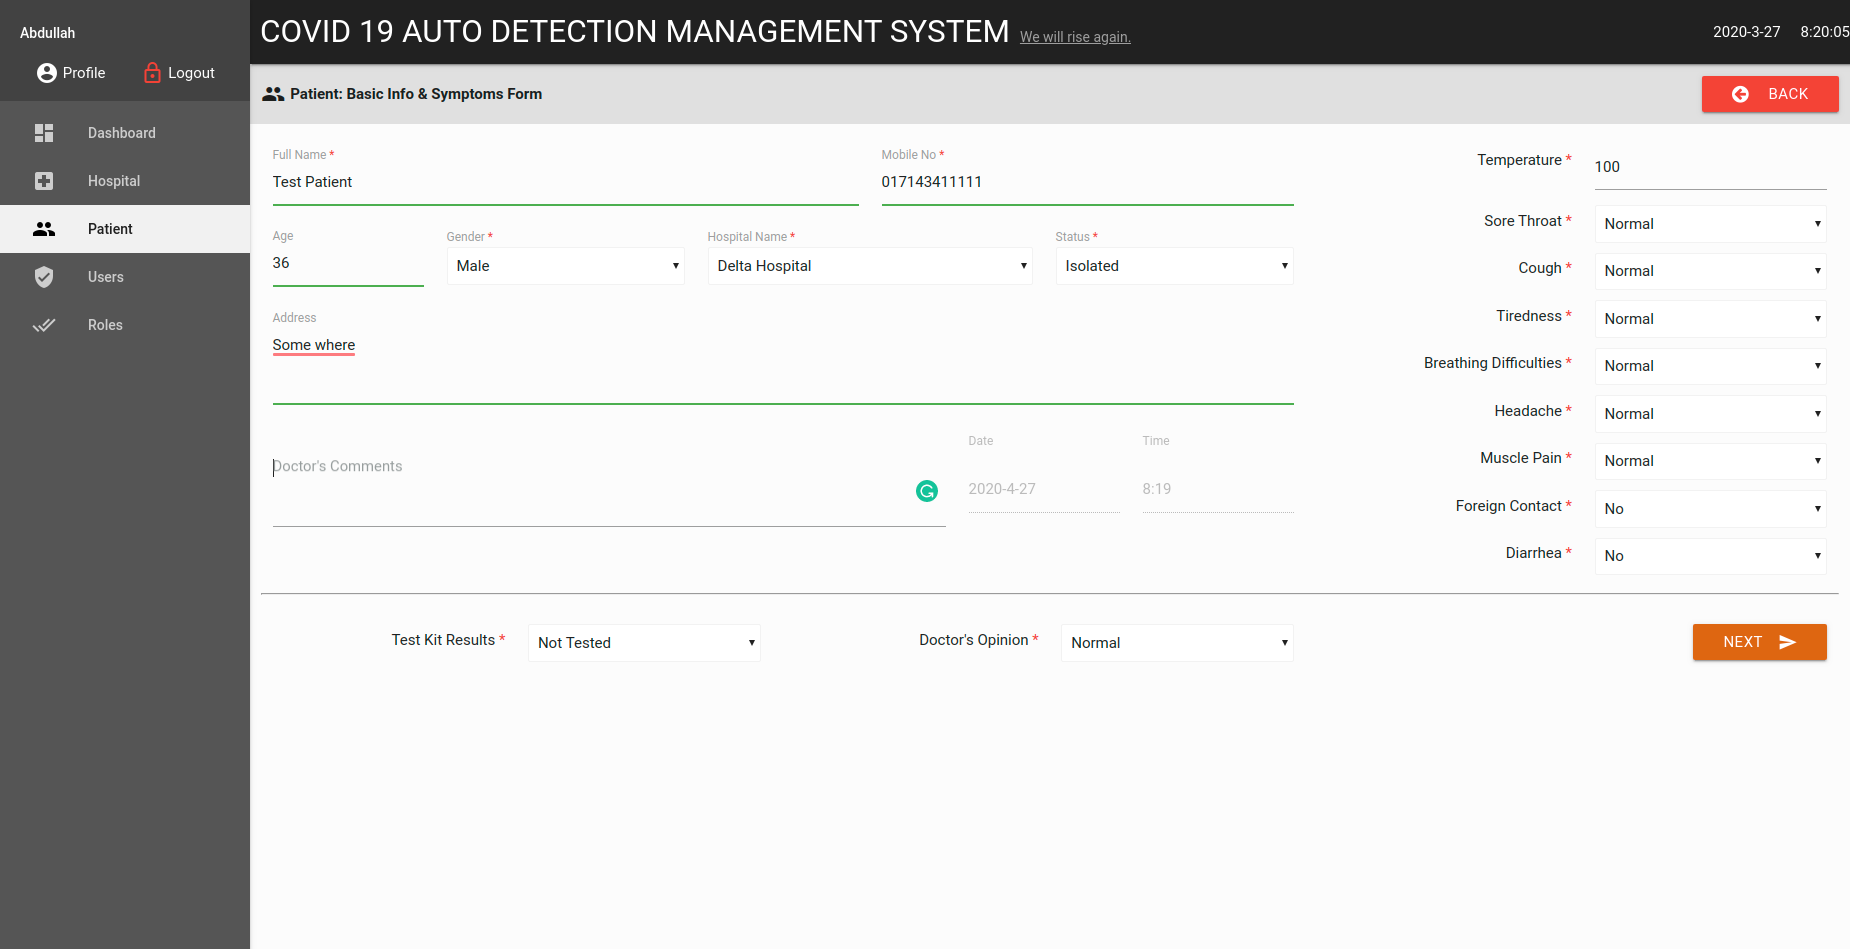The width and height of the screenshot is (1850, 949).
Task: Click the We will rise again link
Action: click(x=1075, y=37)
